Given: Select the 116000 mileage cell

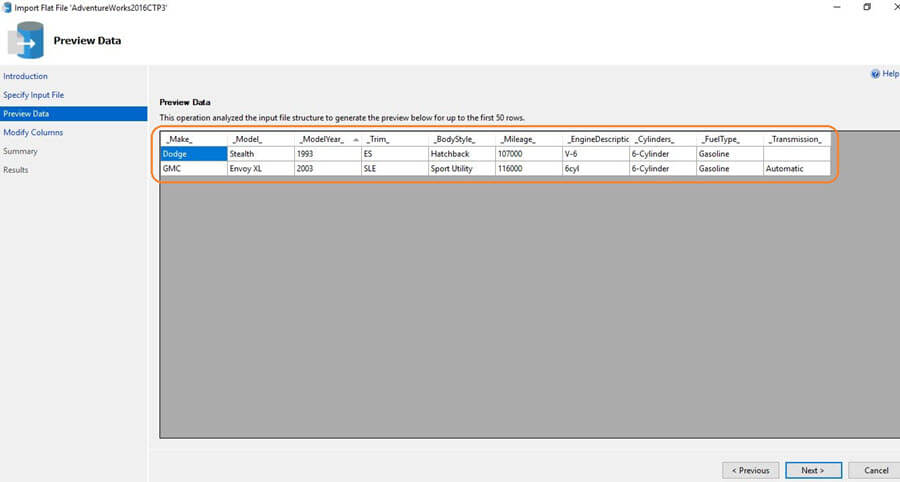Looking at the screenshot, I should (x=529, y=169).
